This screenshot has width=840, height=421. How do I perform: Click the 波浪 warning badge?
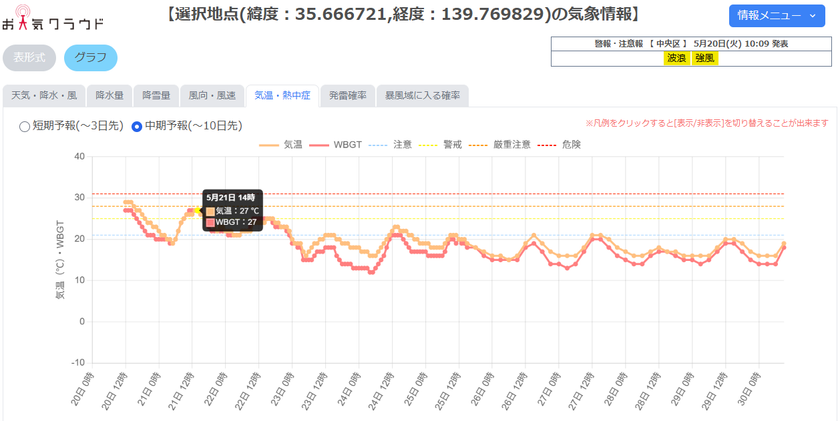(677, 58)
